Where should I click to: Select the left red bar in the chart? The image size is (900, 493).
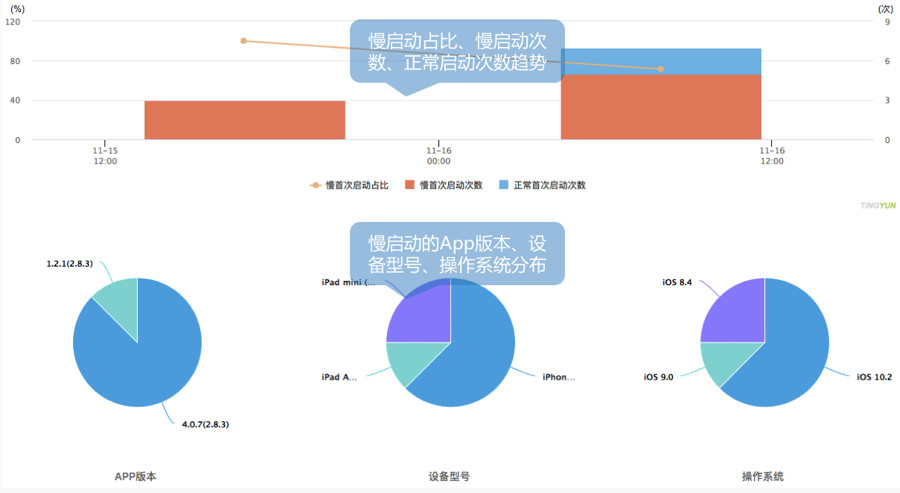(244, 120)
